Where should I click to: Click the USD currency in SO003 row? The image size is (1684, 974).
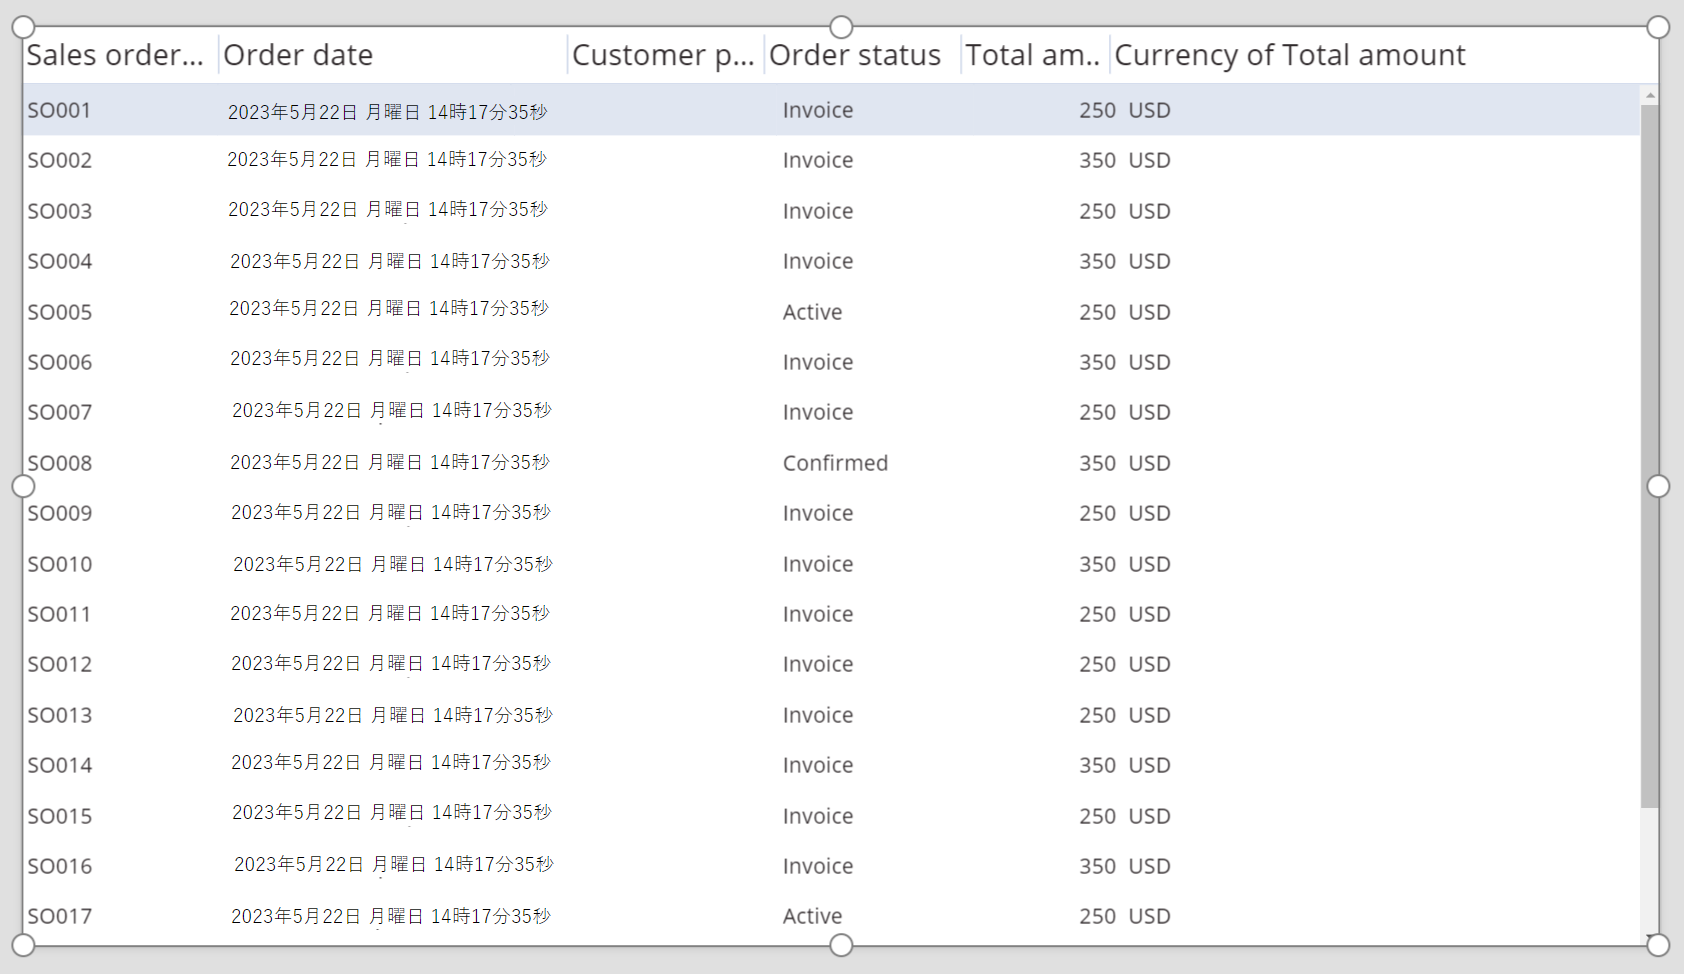pyautogui.click(x=1149, y=211)
